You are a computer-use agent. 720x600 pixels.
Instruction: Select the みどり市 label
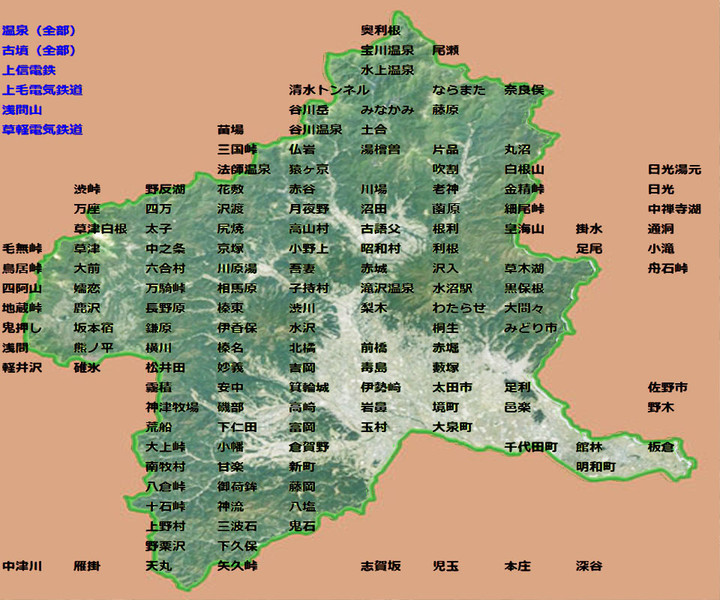[x=530, y=328]
